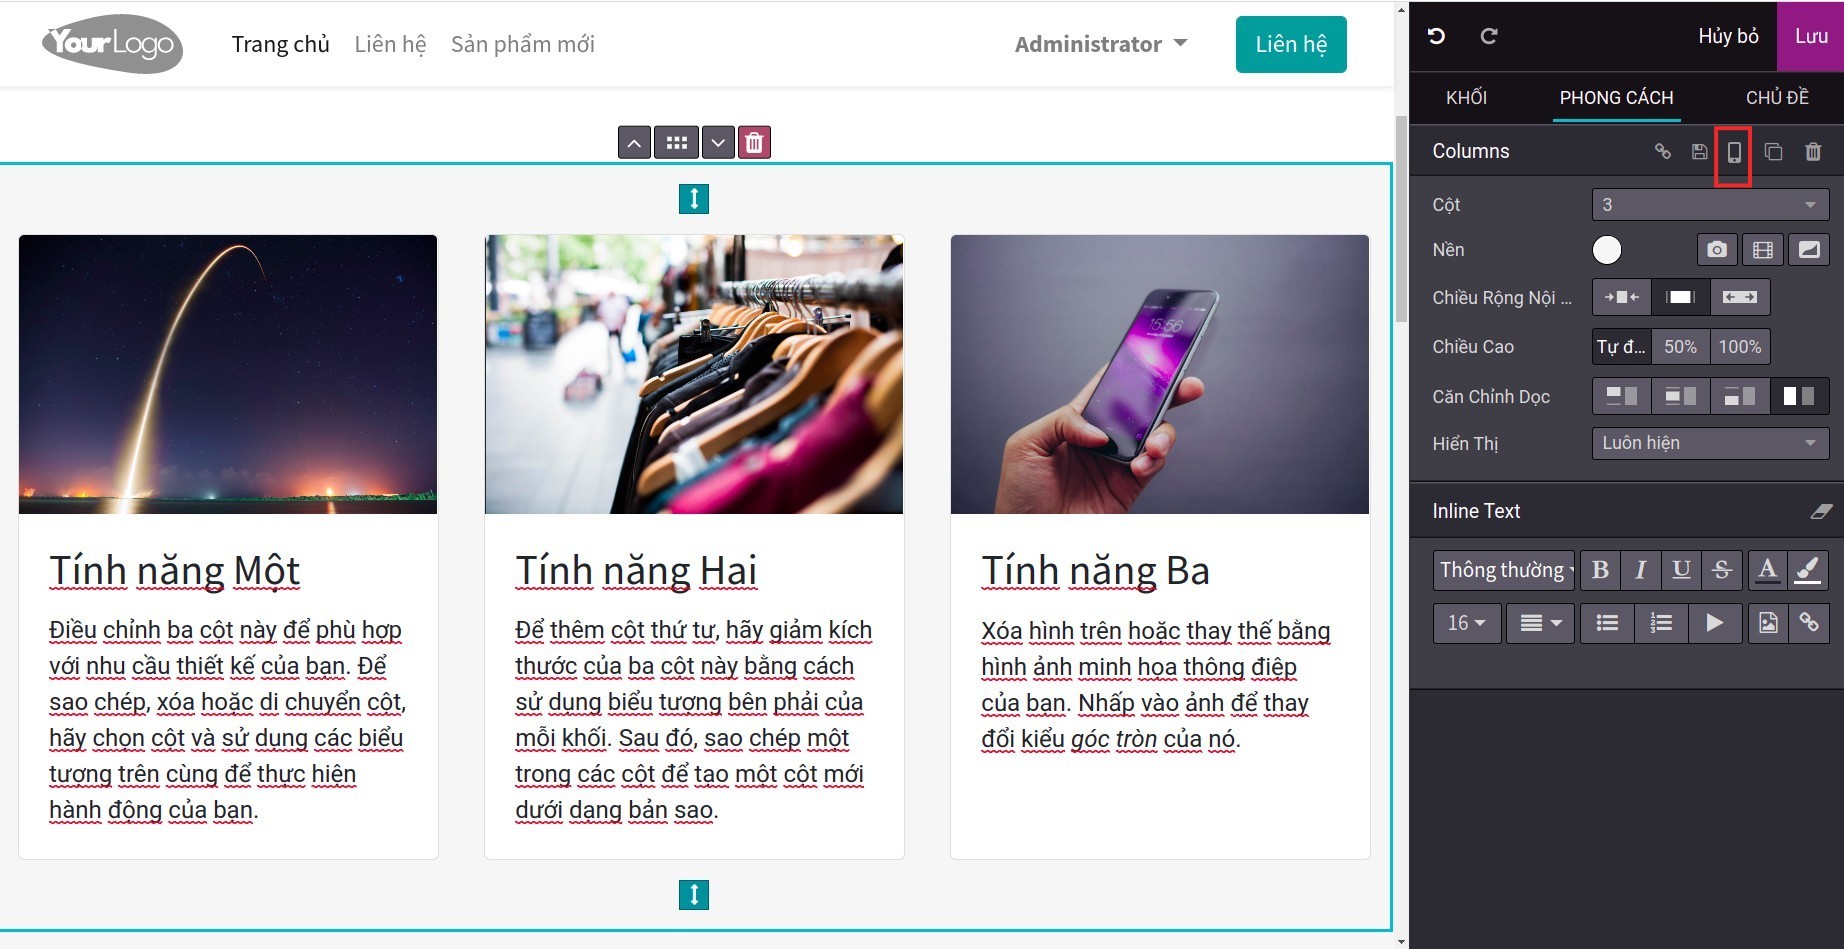Set Chiều Cao to 50%
Image resolution: width=1844 pixels, height=949 pixels.
1680,347
